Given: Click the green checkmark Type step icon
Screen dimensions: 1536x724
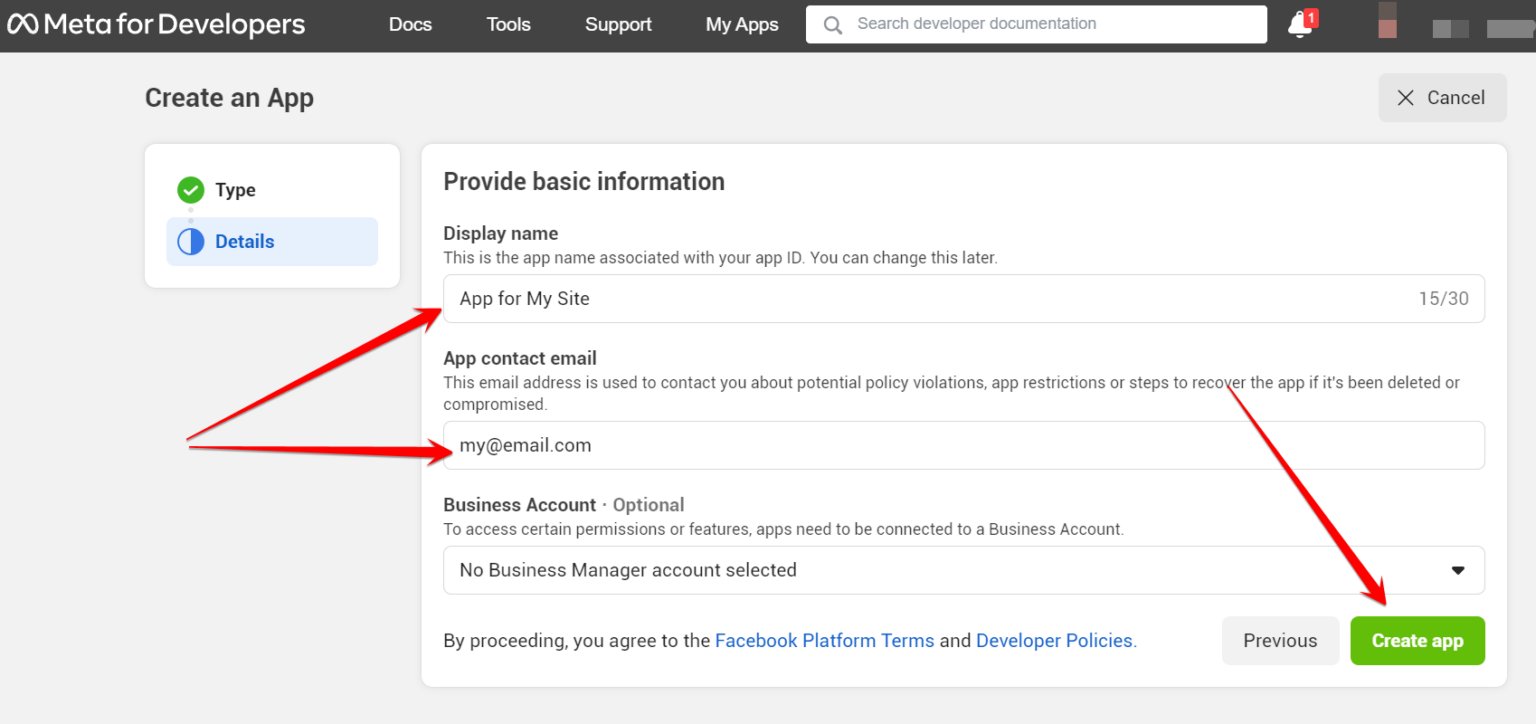Looking at the screenshot, I should [190, 190].
